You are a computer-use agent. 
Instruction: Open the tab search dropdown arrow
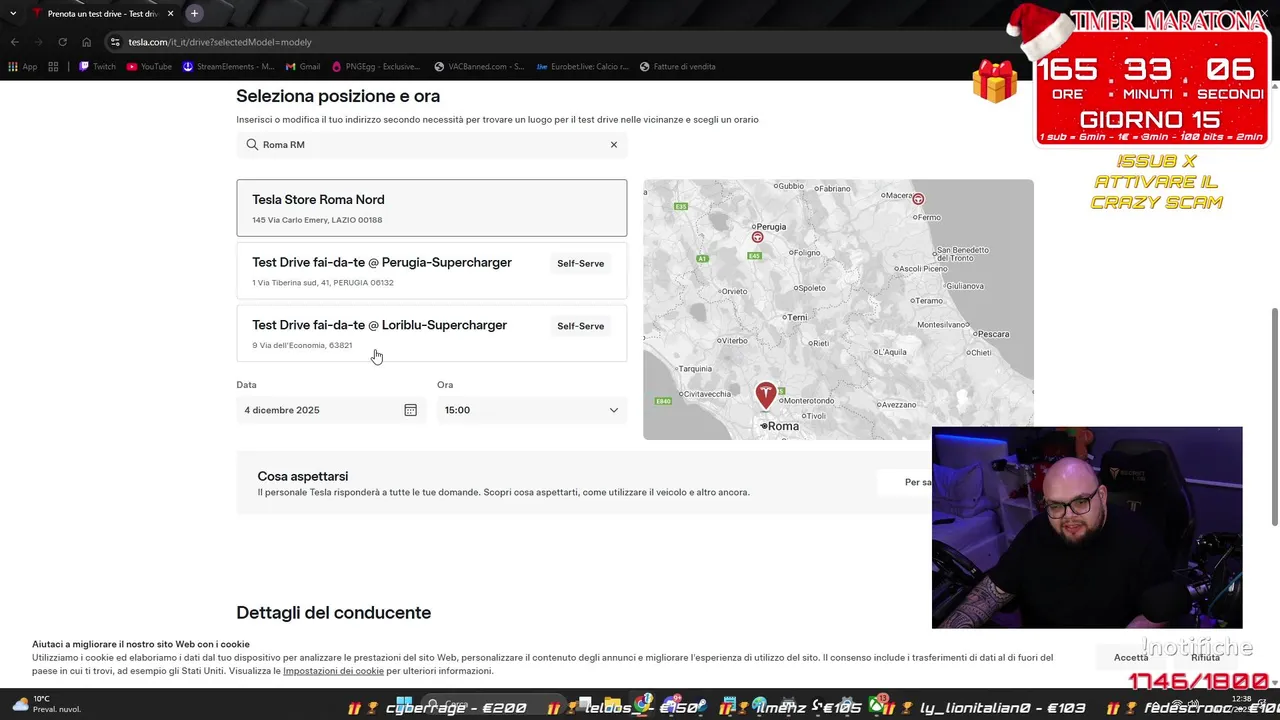click(x=13, y=13)
